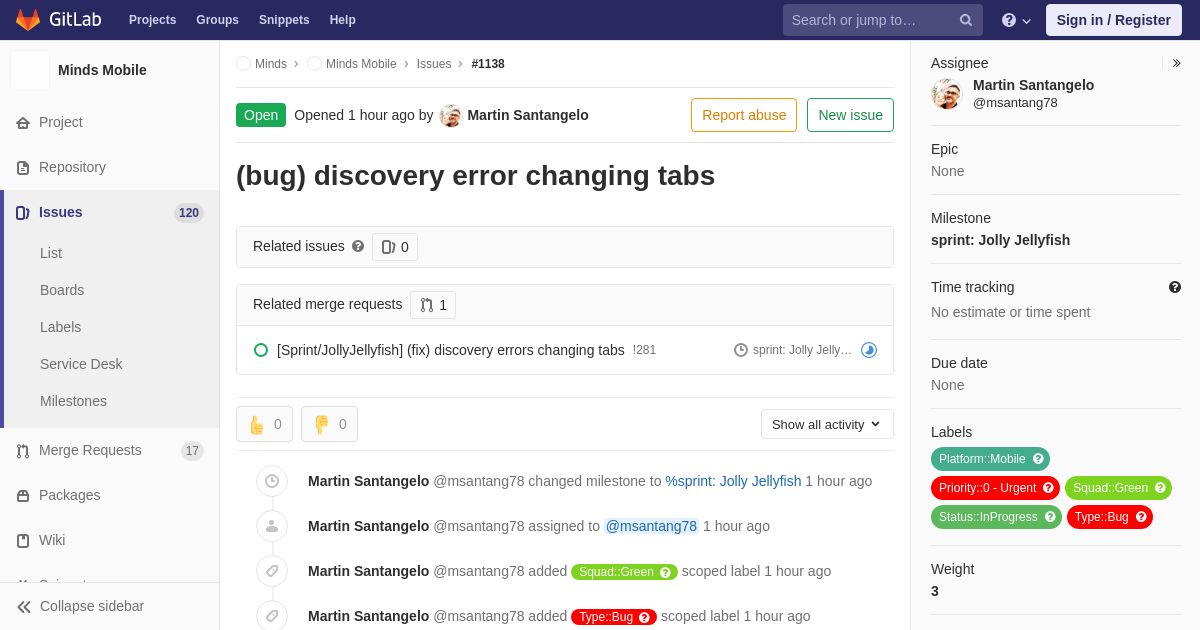The height and width of the screenshot is (630, 1200).
Task: Open the top bar Help menu item
Action: (x=343, y=20)
